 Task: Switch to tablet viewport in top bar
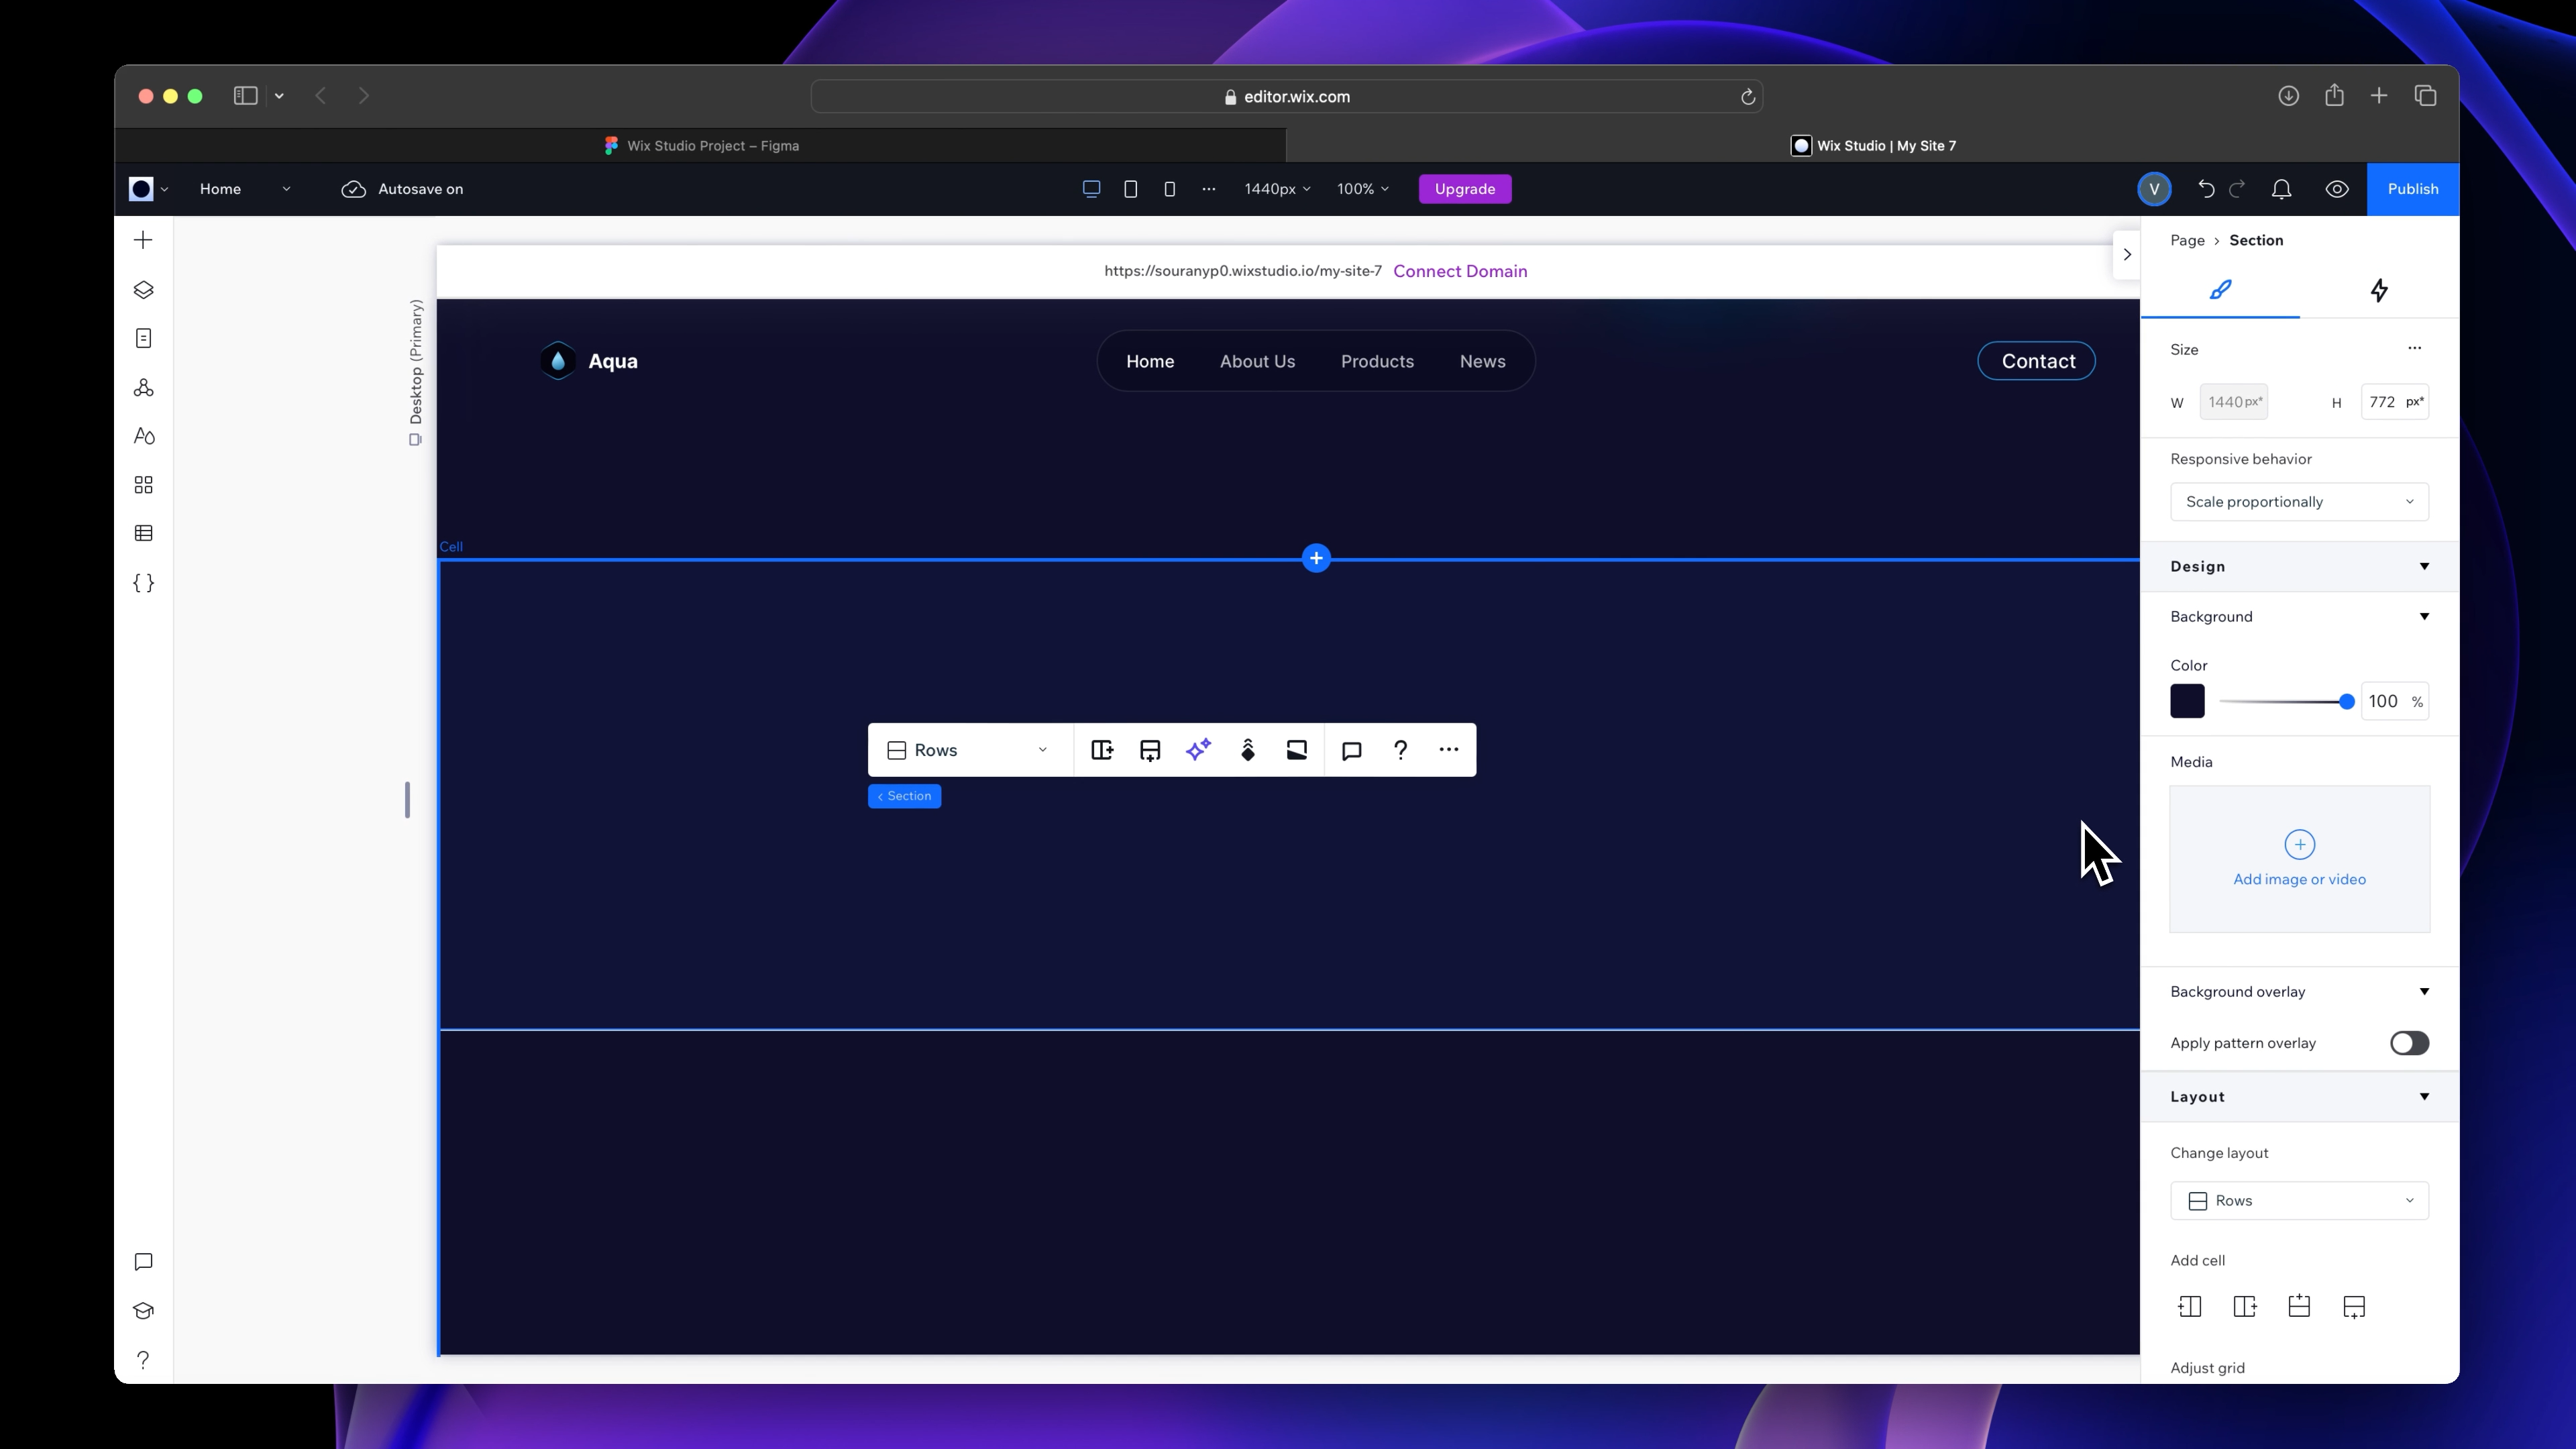point(1130,188)
